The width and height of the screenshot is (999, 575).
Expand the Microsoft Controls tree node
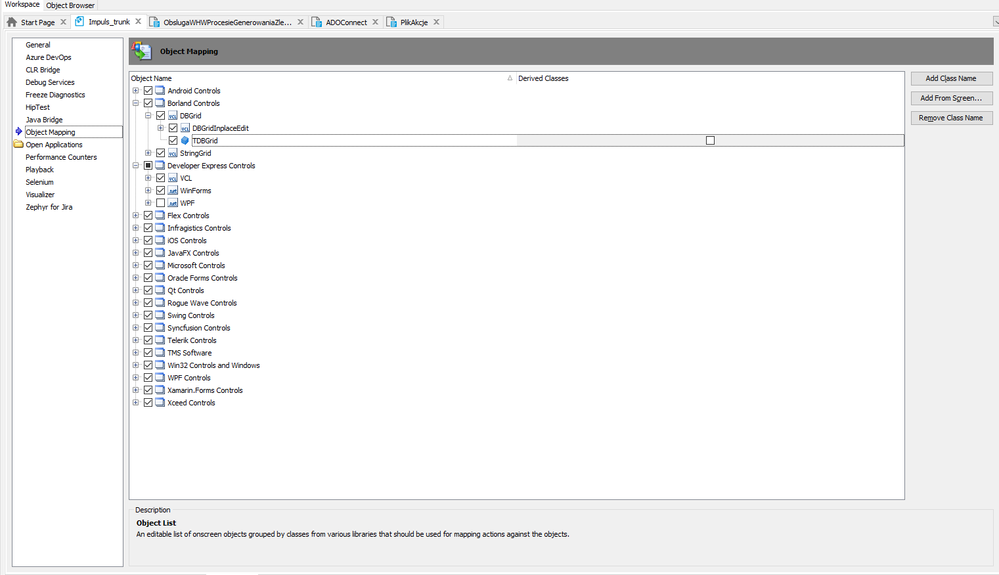pos(136,266)
